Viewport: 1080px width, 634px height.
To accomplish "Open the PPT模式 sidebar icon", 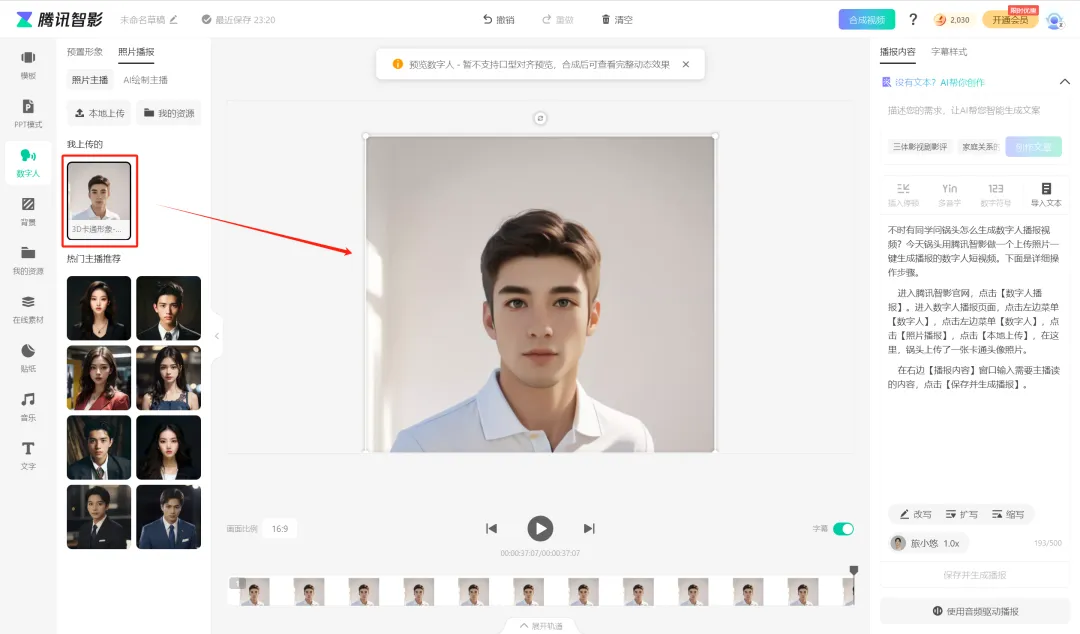I will click(28, 113).
